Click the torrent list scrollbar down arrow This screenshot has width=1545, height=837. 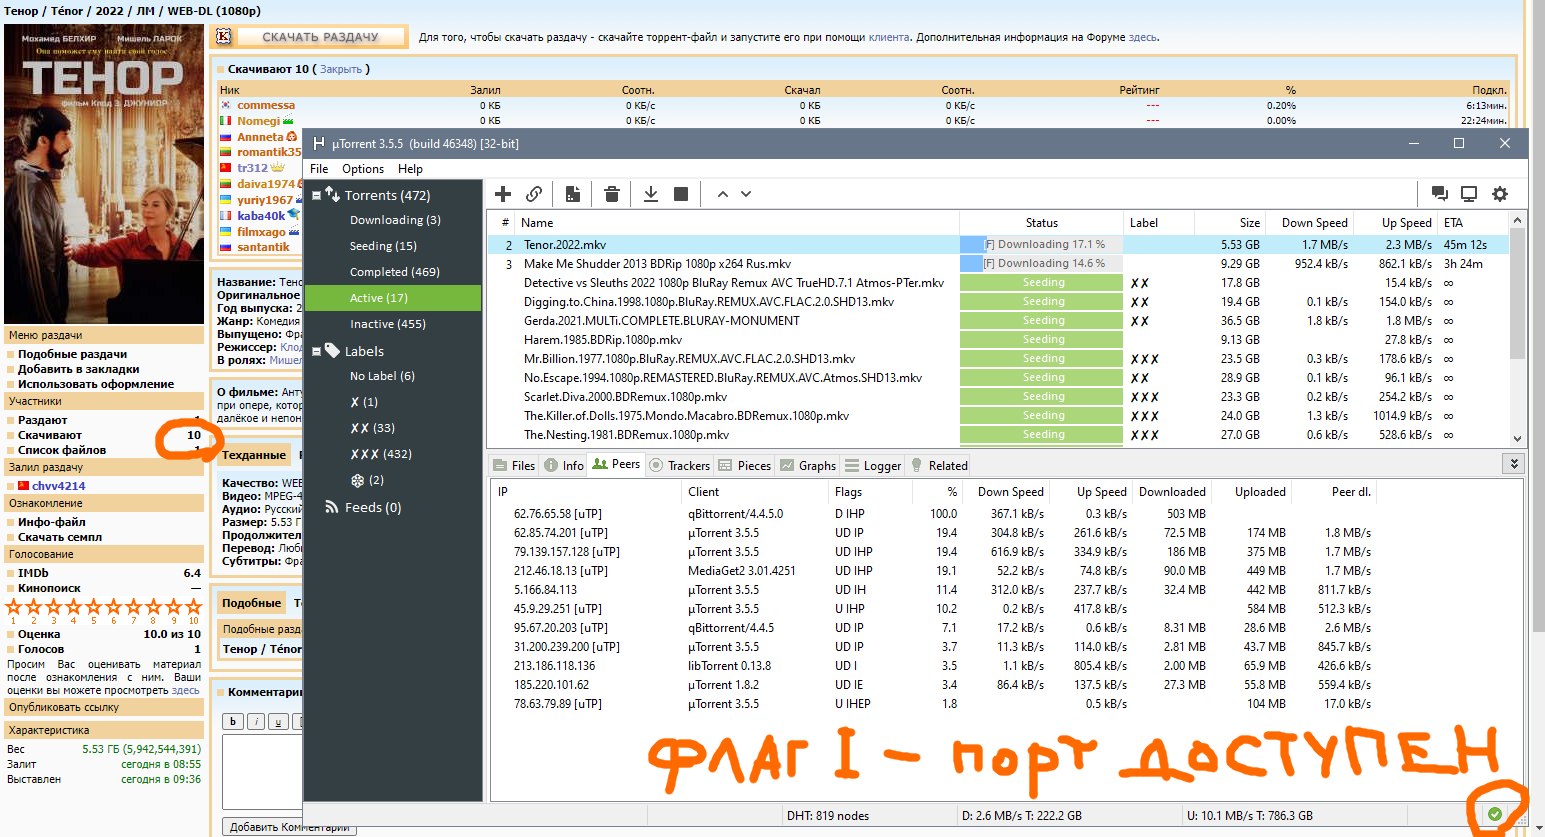tap(1517, 438)
